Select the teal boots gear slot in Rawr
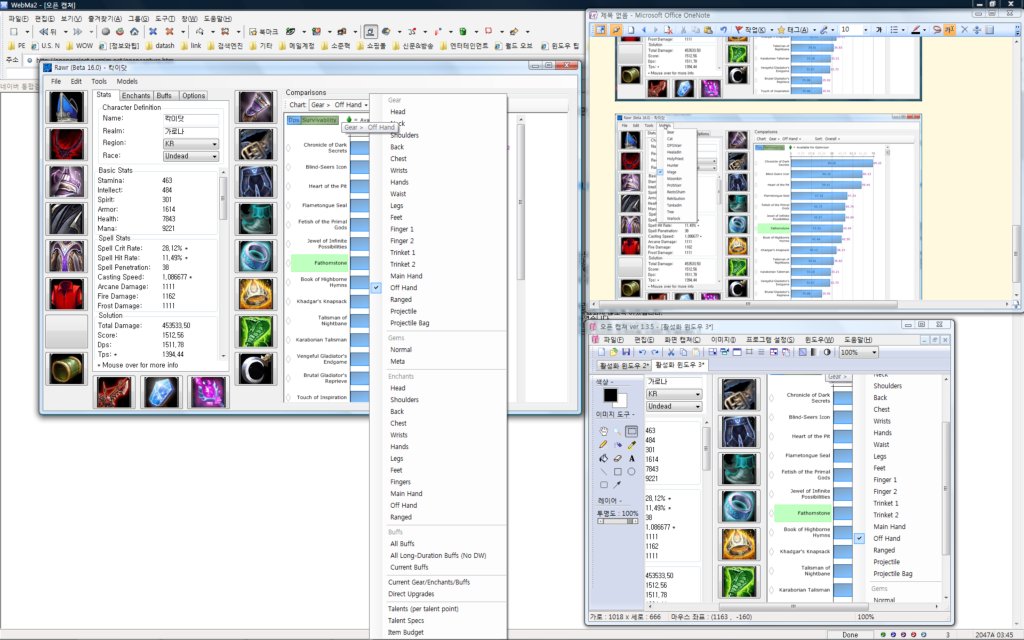The height and width of the screenshot is (640, 1024). coord(256,219)
